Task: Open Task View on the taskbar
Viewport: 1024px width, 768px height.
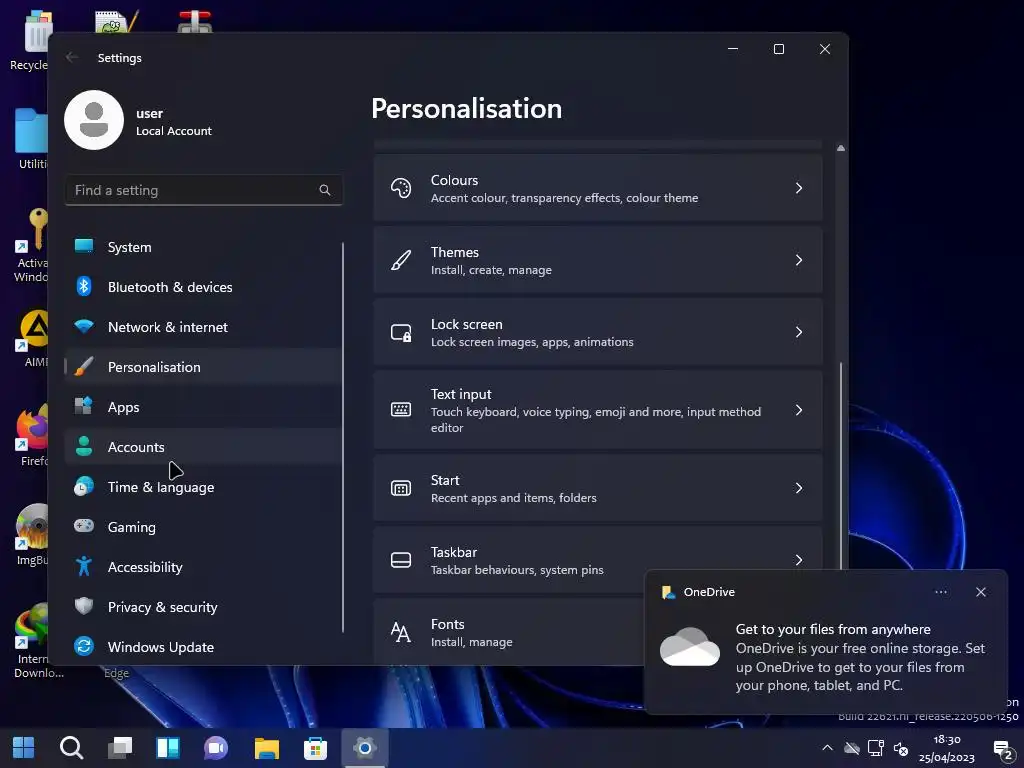Action: point(120,748)
